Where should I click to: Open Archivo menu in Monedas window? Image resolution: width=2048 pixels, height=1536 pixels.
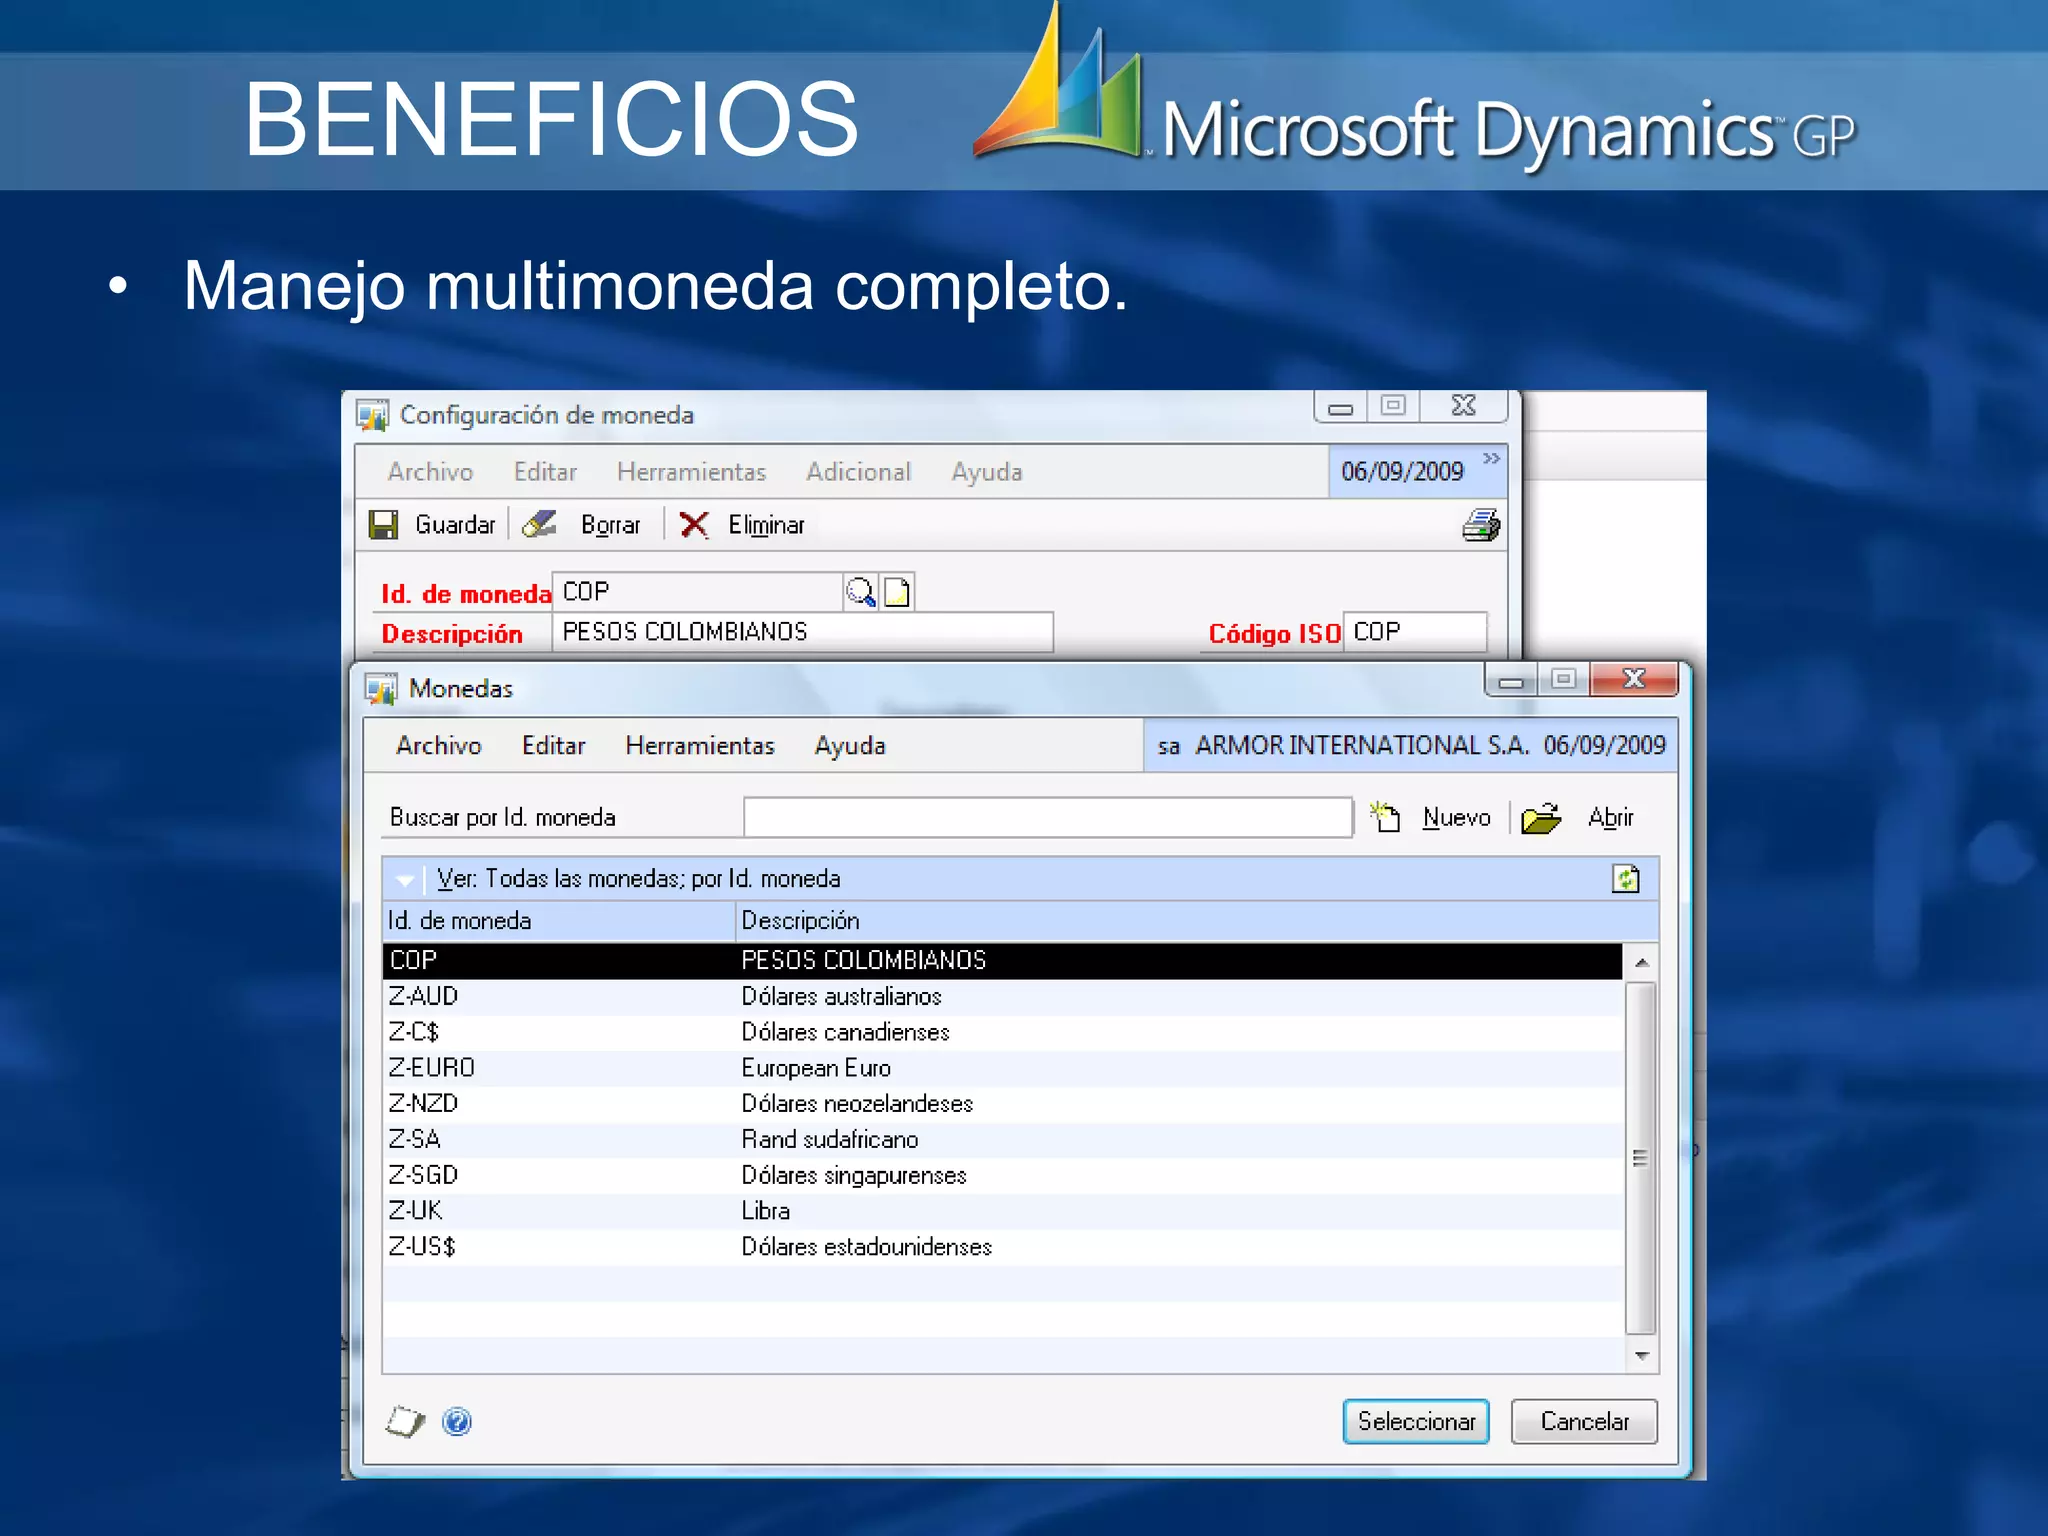pos(438,745)
